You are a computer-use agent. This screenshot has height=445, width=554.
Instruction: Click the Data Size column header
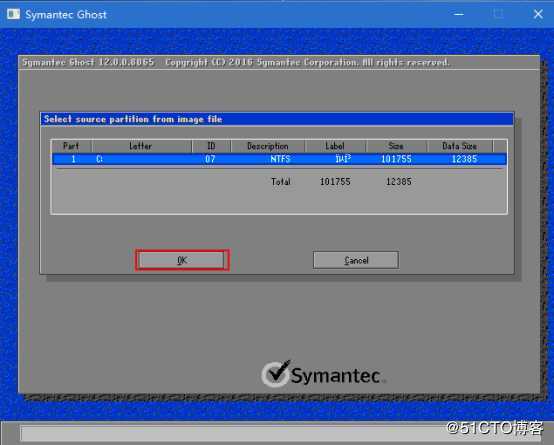(x=459, y=146)
